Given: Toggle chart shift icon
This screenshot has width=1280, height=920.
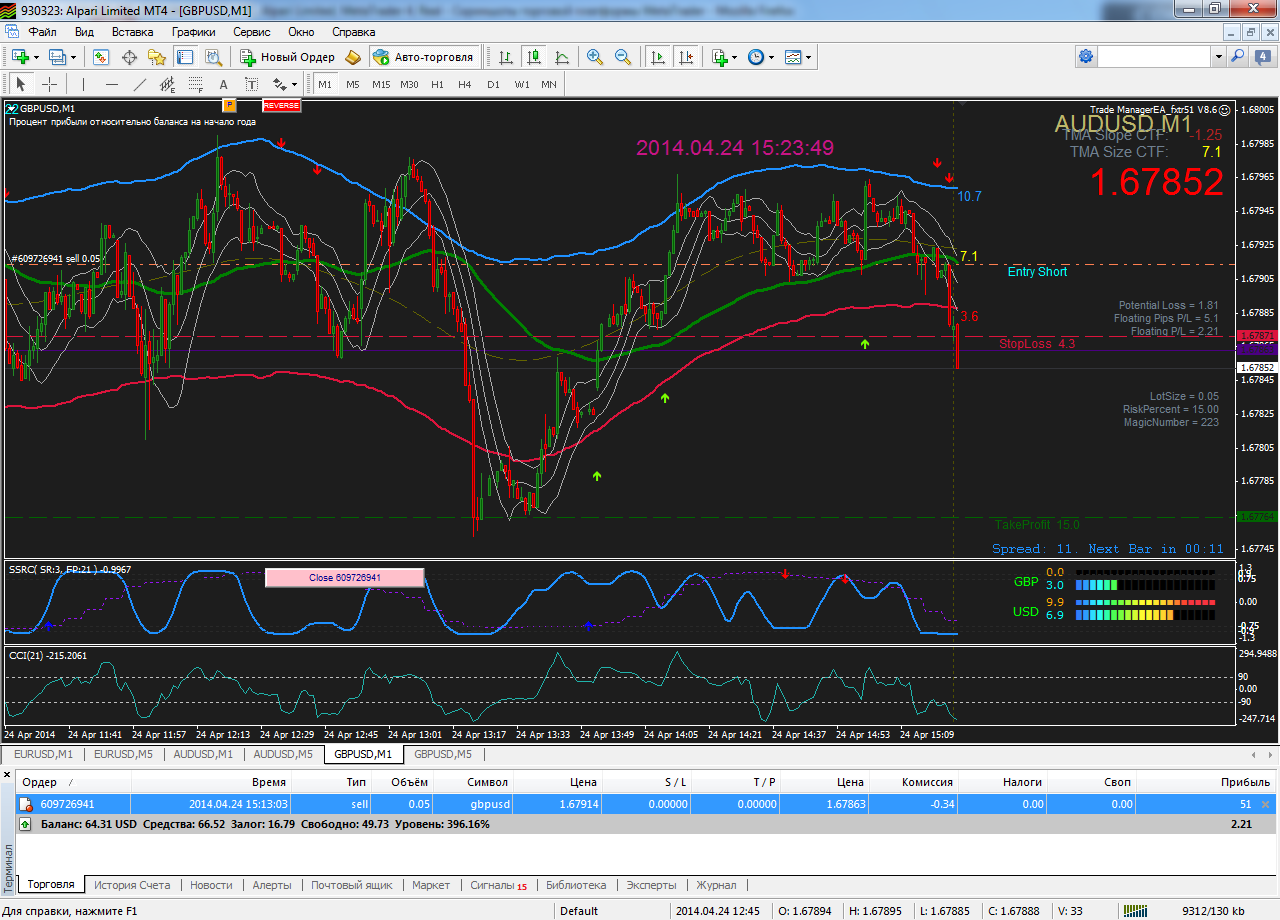Looking at the screenshot, I should point(685,57).
